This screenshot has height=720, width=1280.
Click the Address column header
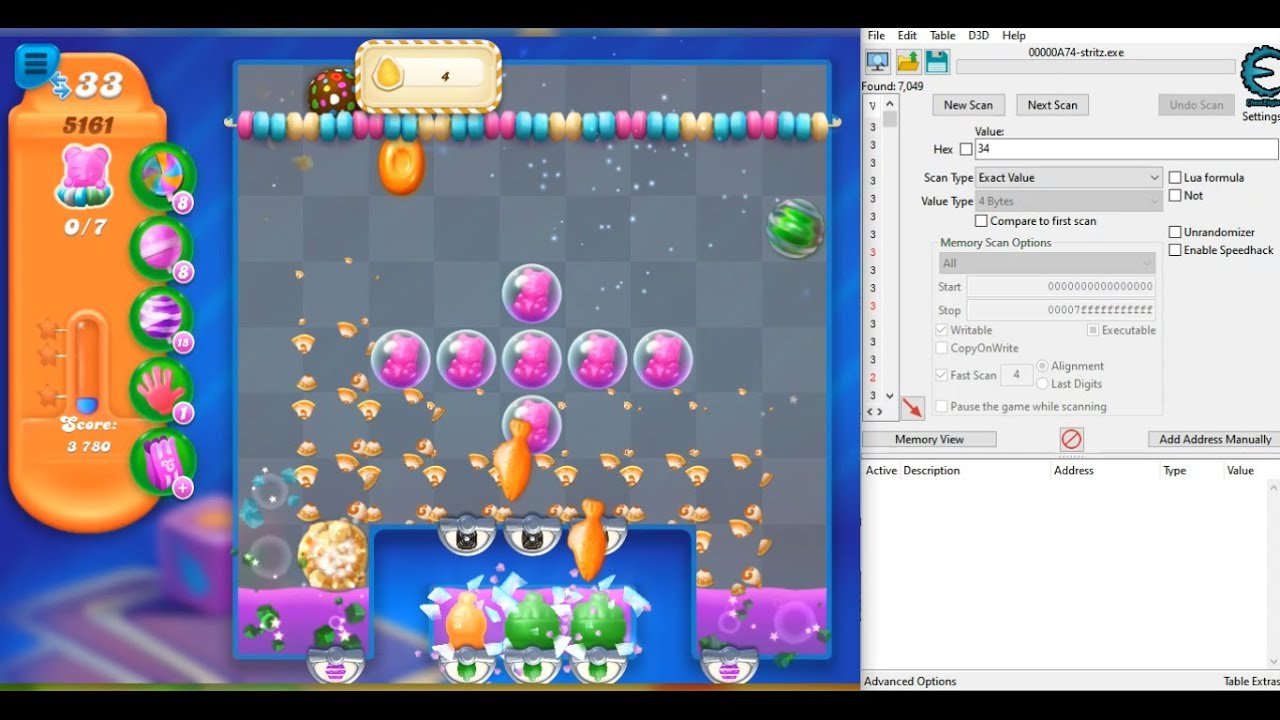pos(1073,470)
